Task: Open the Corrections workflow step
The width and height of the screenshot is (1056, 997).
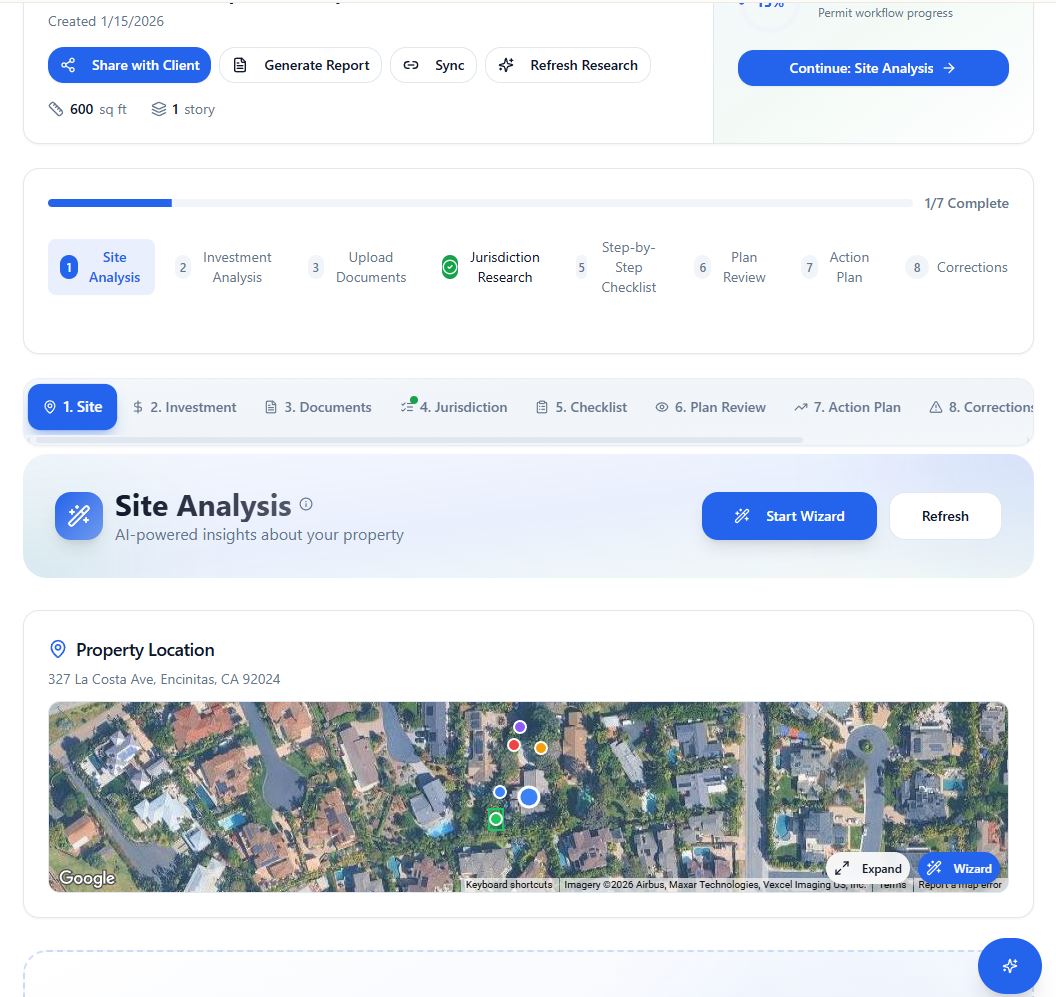Action: coord(958,267)
